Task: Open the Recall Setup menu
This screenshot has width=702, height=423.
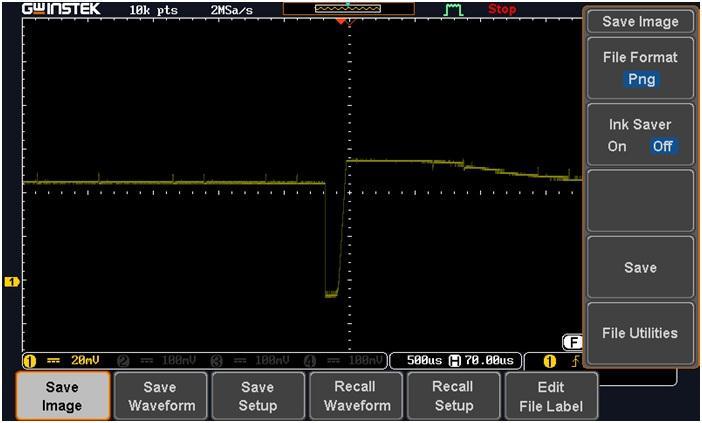Action: (x=453, y=396)
